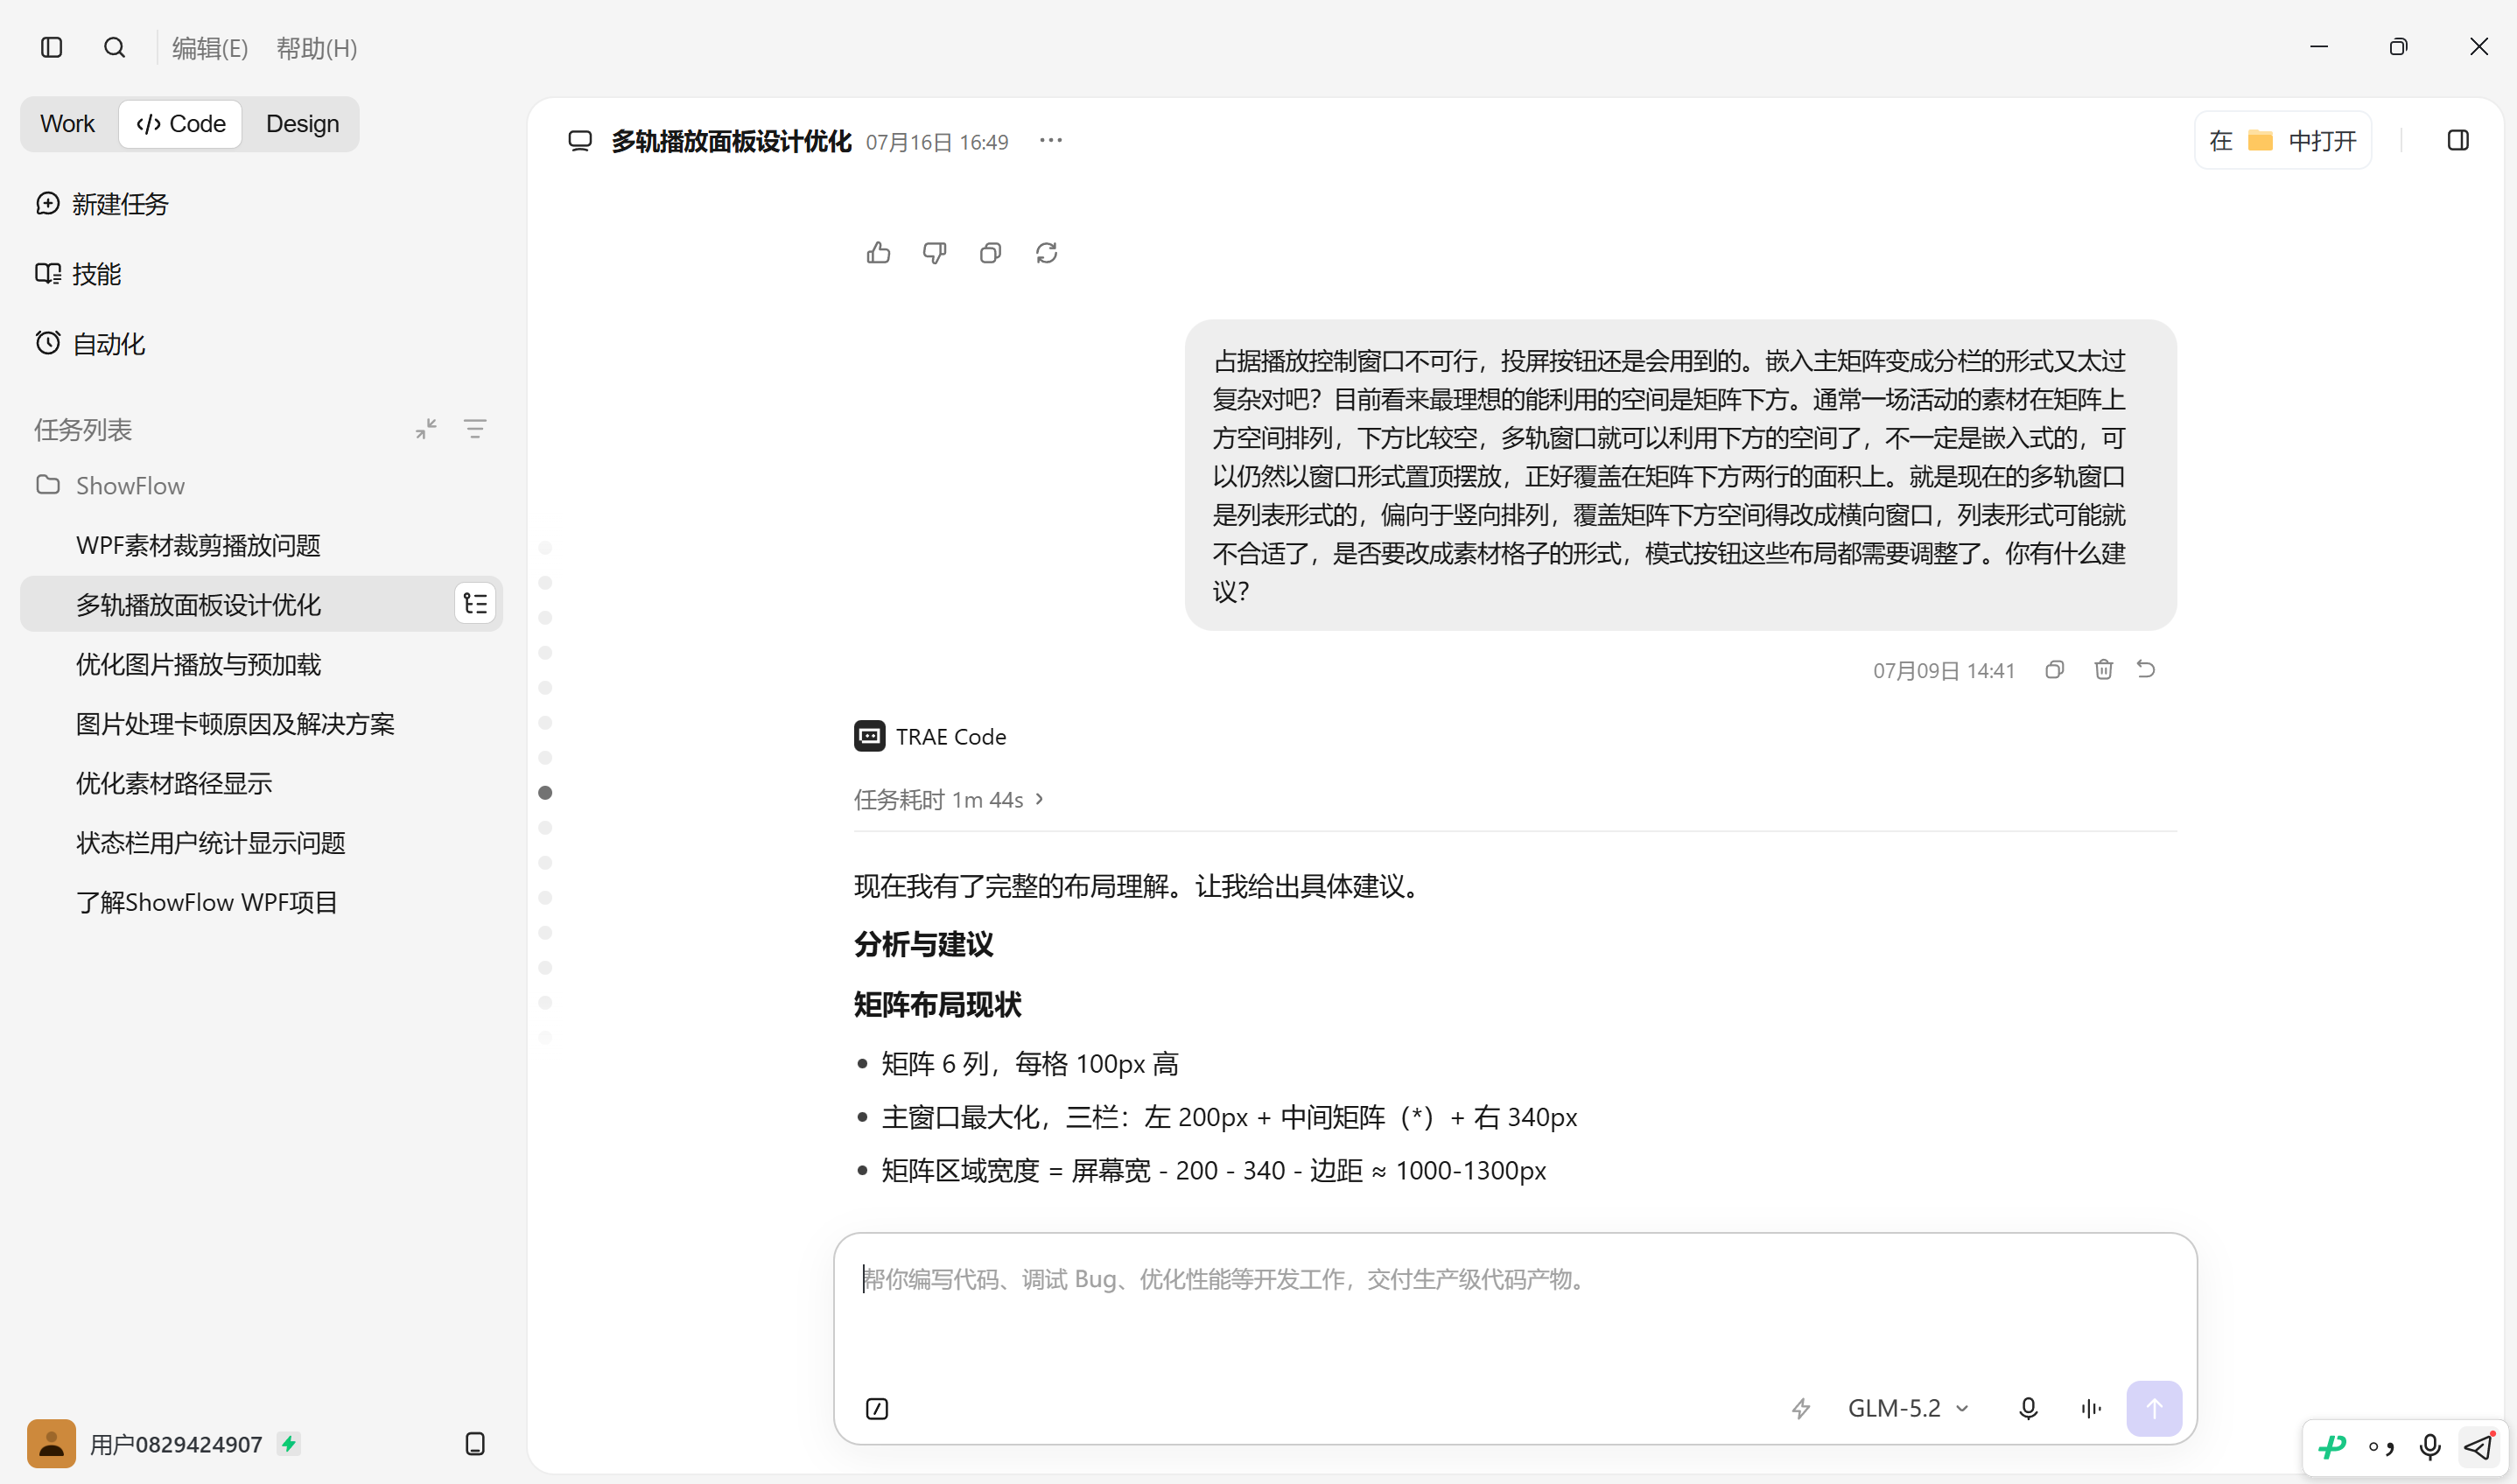Image resolution: width=2517 pixels, height=1484 pixels.
Task: Toggle the right side panel icon
Action: [2458, 141]
